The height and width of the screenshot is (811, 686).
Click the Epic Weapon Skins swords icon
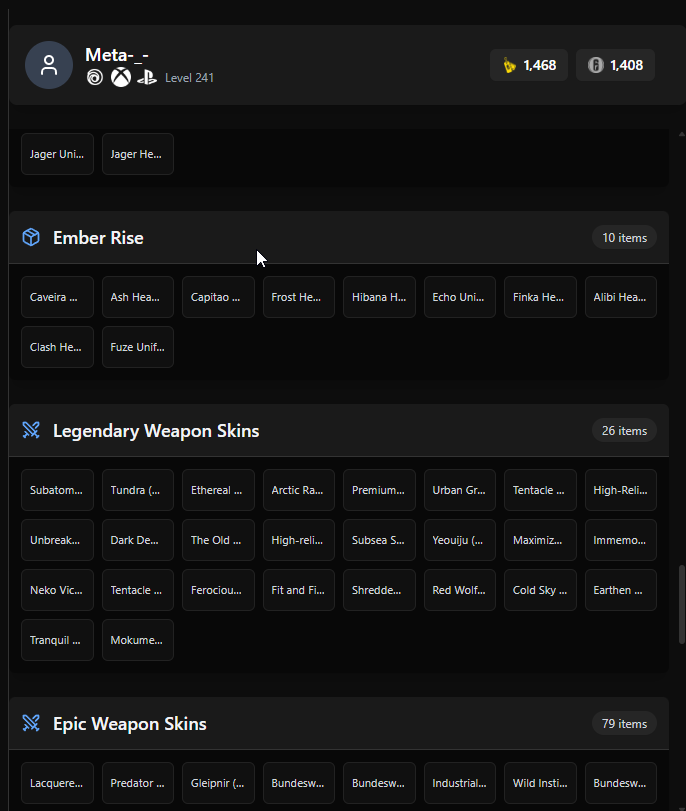pyautogui.click(x=31, y=723)
